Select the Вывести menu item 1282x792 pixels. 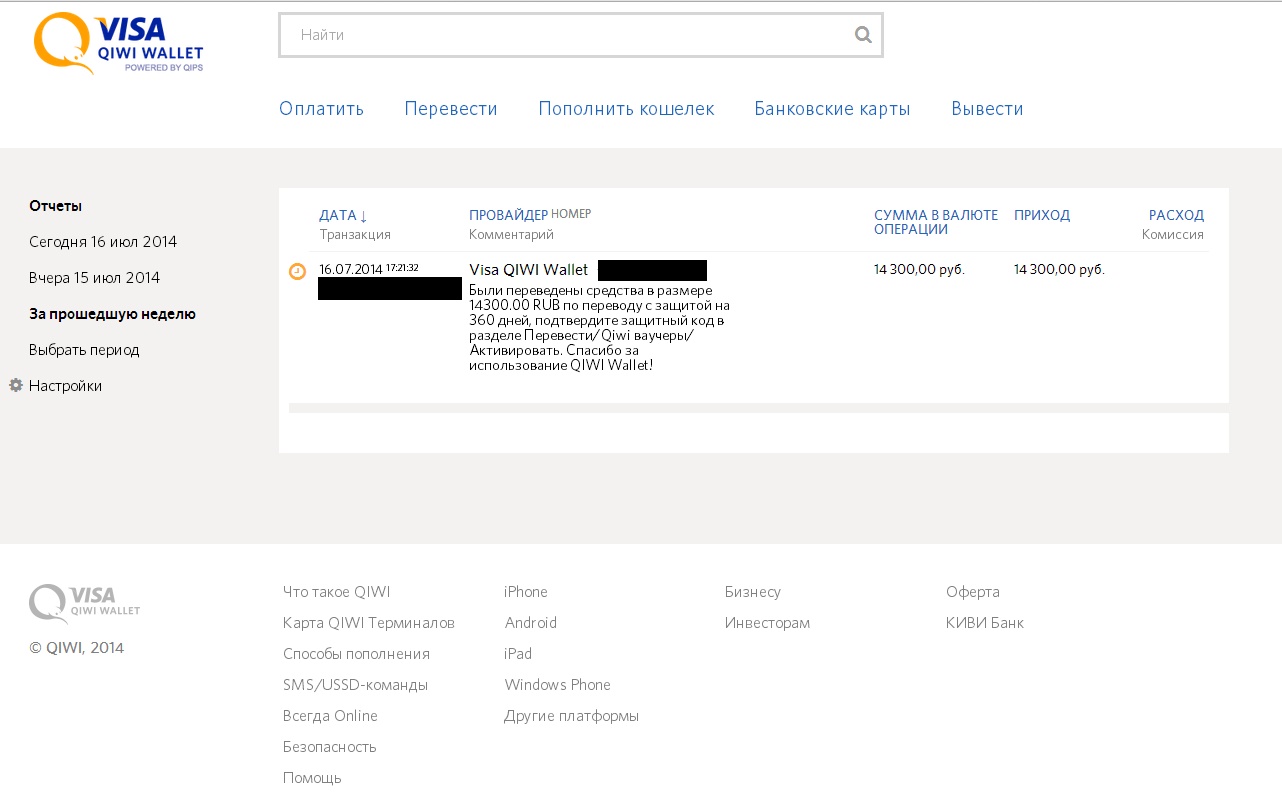pos(987,109)
